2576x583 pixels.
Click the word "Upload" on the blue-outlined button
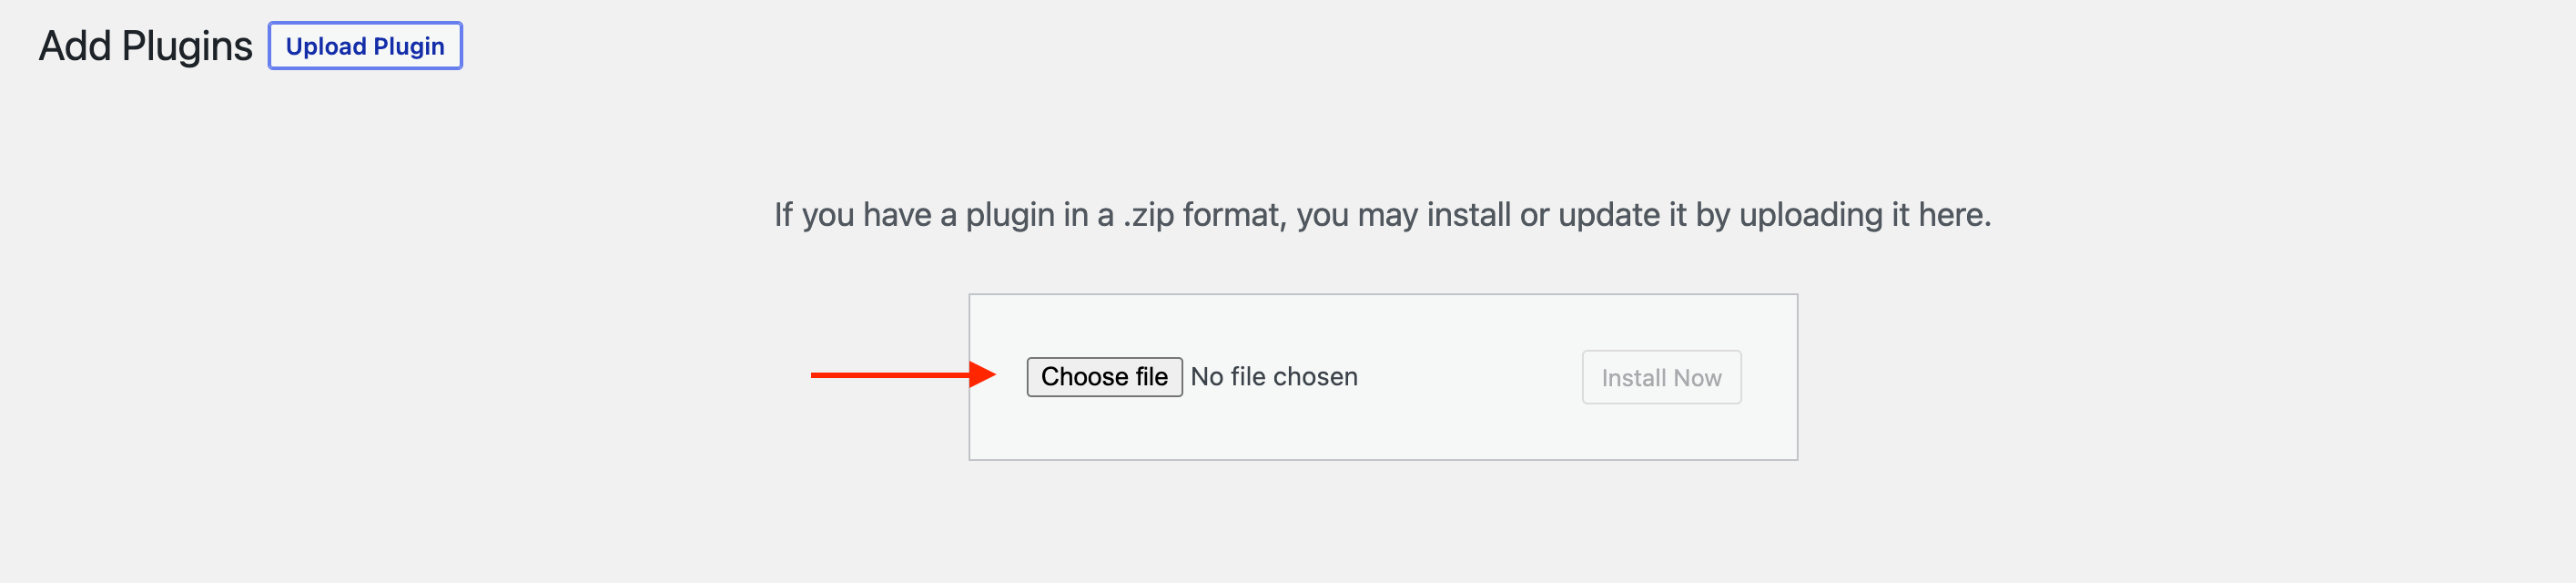[x=326, y=46]
